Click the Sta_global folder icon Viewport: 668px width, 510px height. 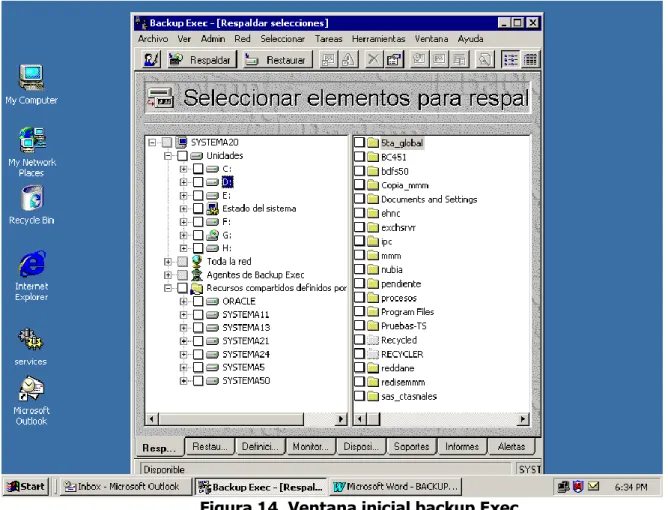[x=373, y=143]
